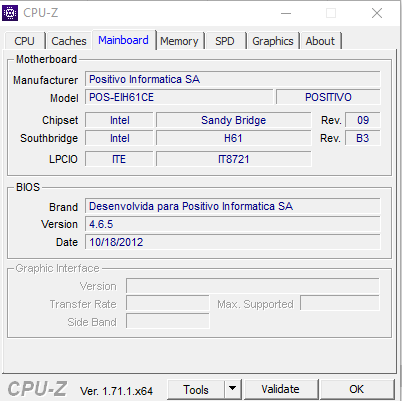Click the Southbridge label

49,138
